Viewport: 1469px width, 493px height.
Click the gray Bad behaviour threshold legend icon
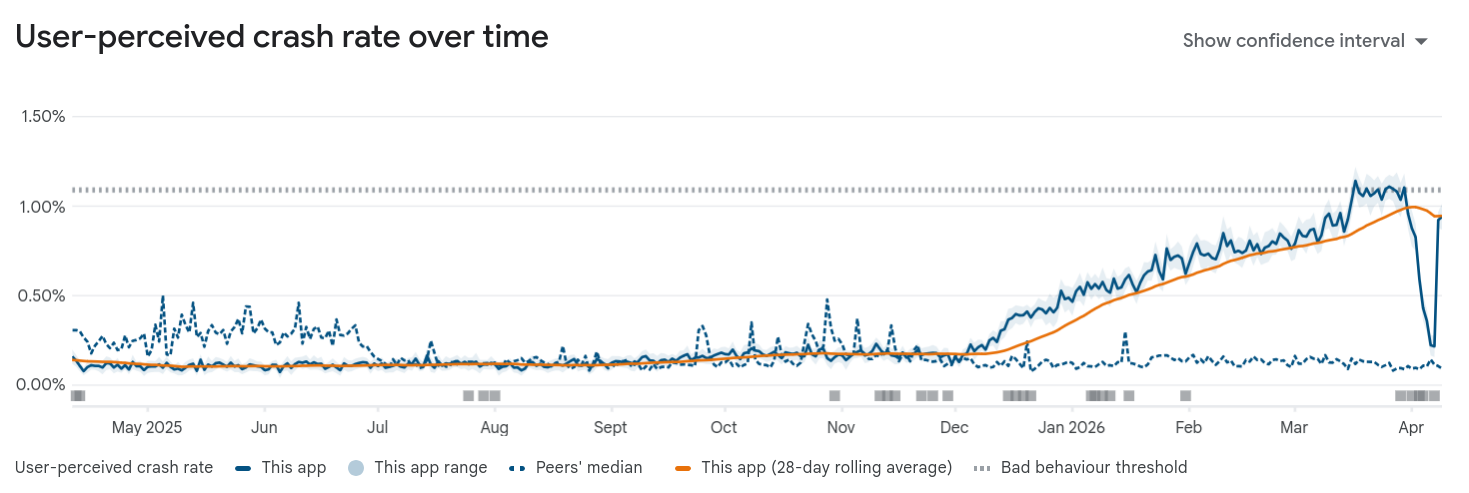point(983,467)
